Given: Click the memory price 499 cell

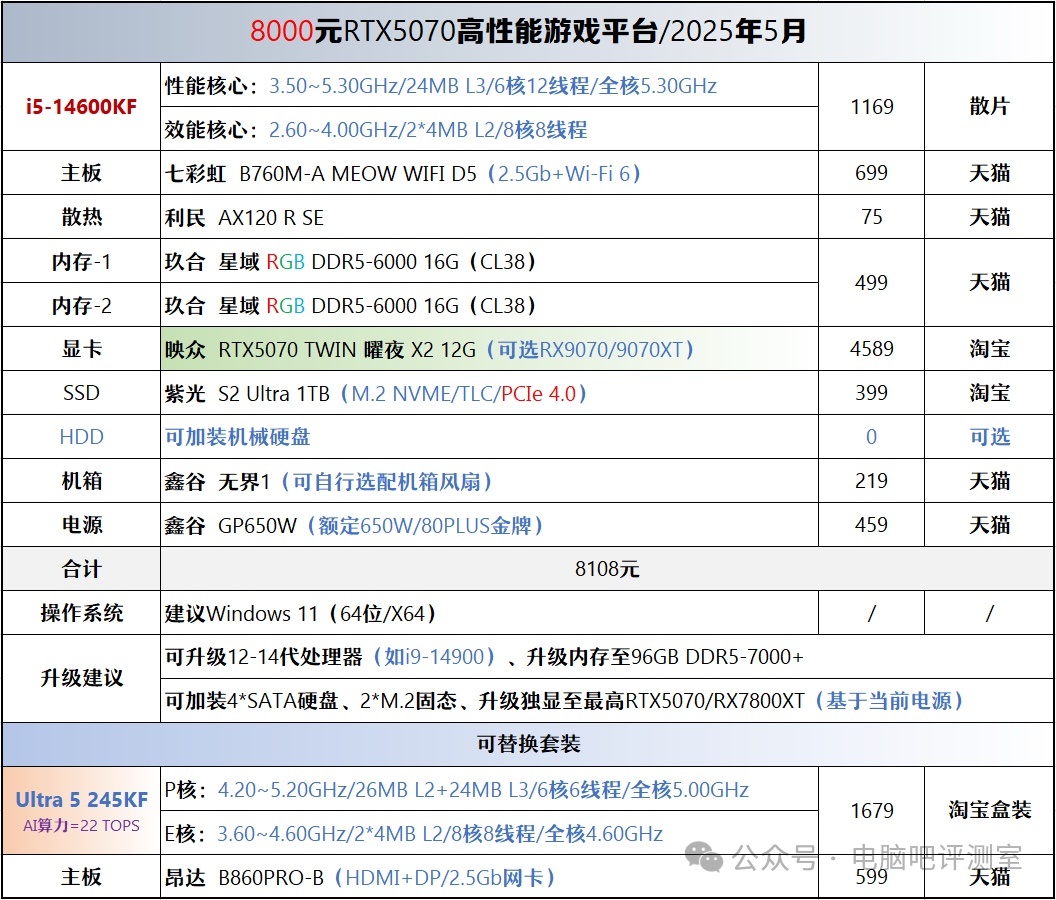Looking at the screenshot, I should (871, 283).
